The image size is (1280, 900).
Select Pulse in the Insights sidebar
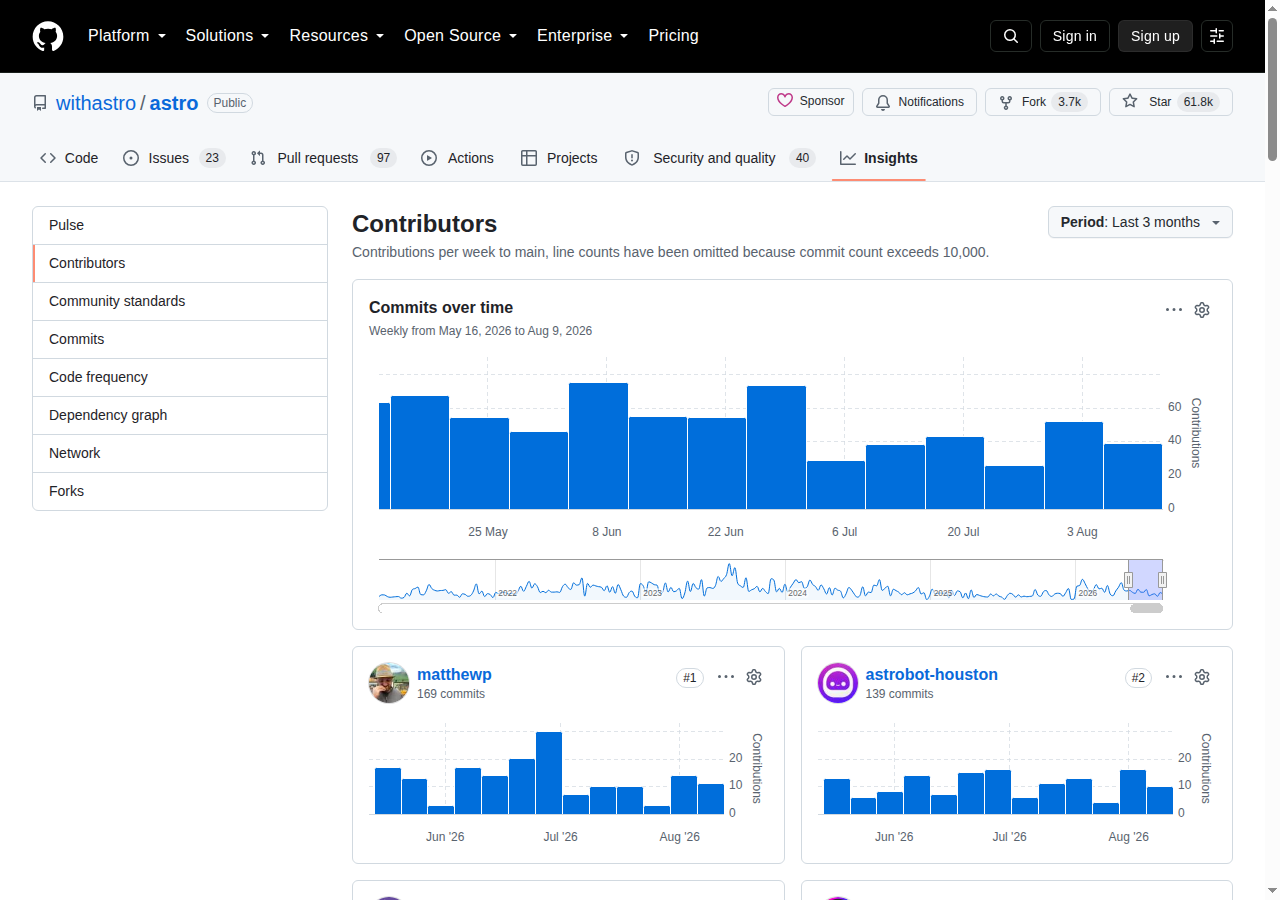click(x=180, y=226)
